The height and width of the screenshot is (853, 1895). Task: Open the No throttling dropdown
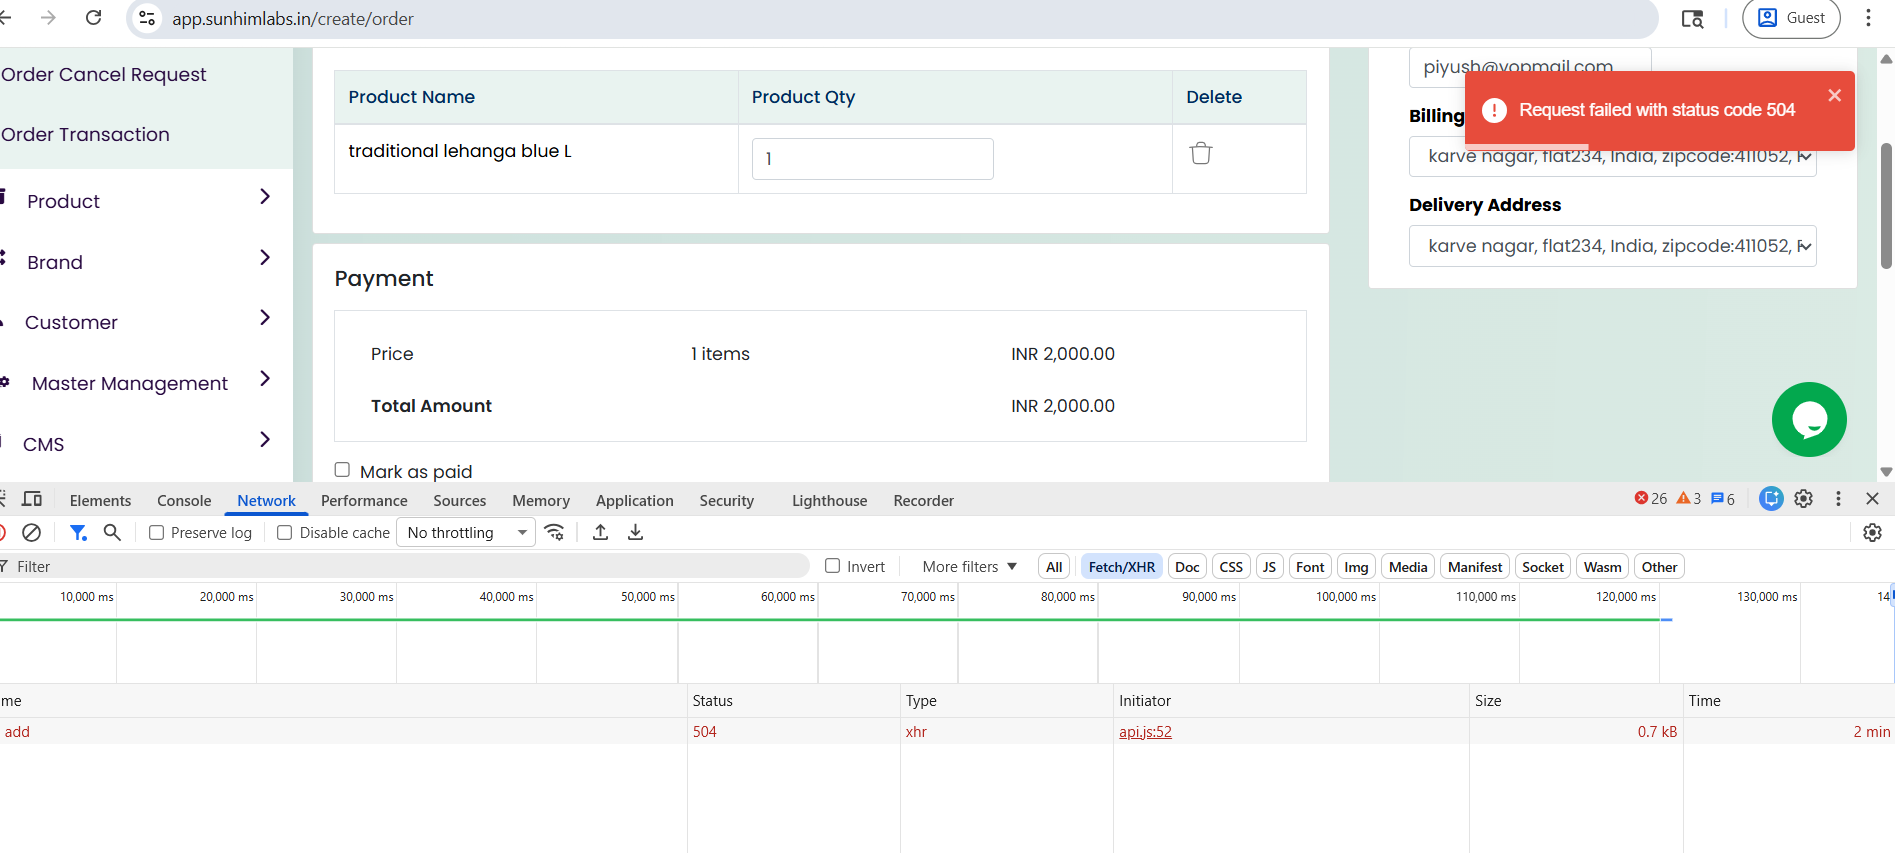coord(466,533)
